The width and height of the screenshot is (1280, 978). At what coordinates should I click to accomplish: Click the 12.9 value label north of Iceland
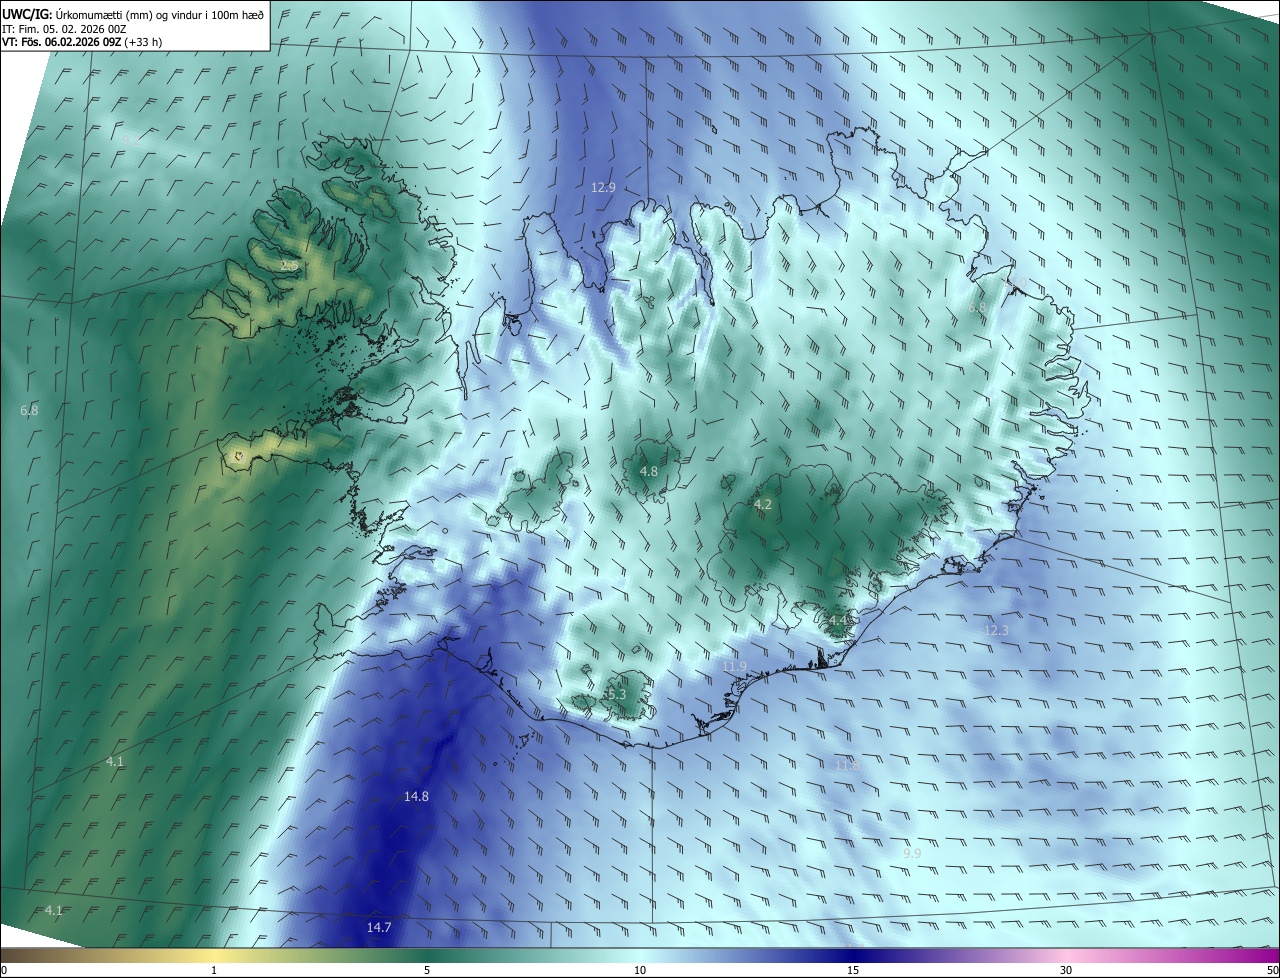click(603, 187)
